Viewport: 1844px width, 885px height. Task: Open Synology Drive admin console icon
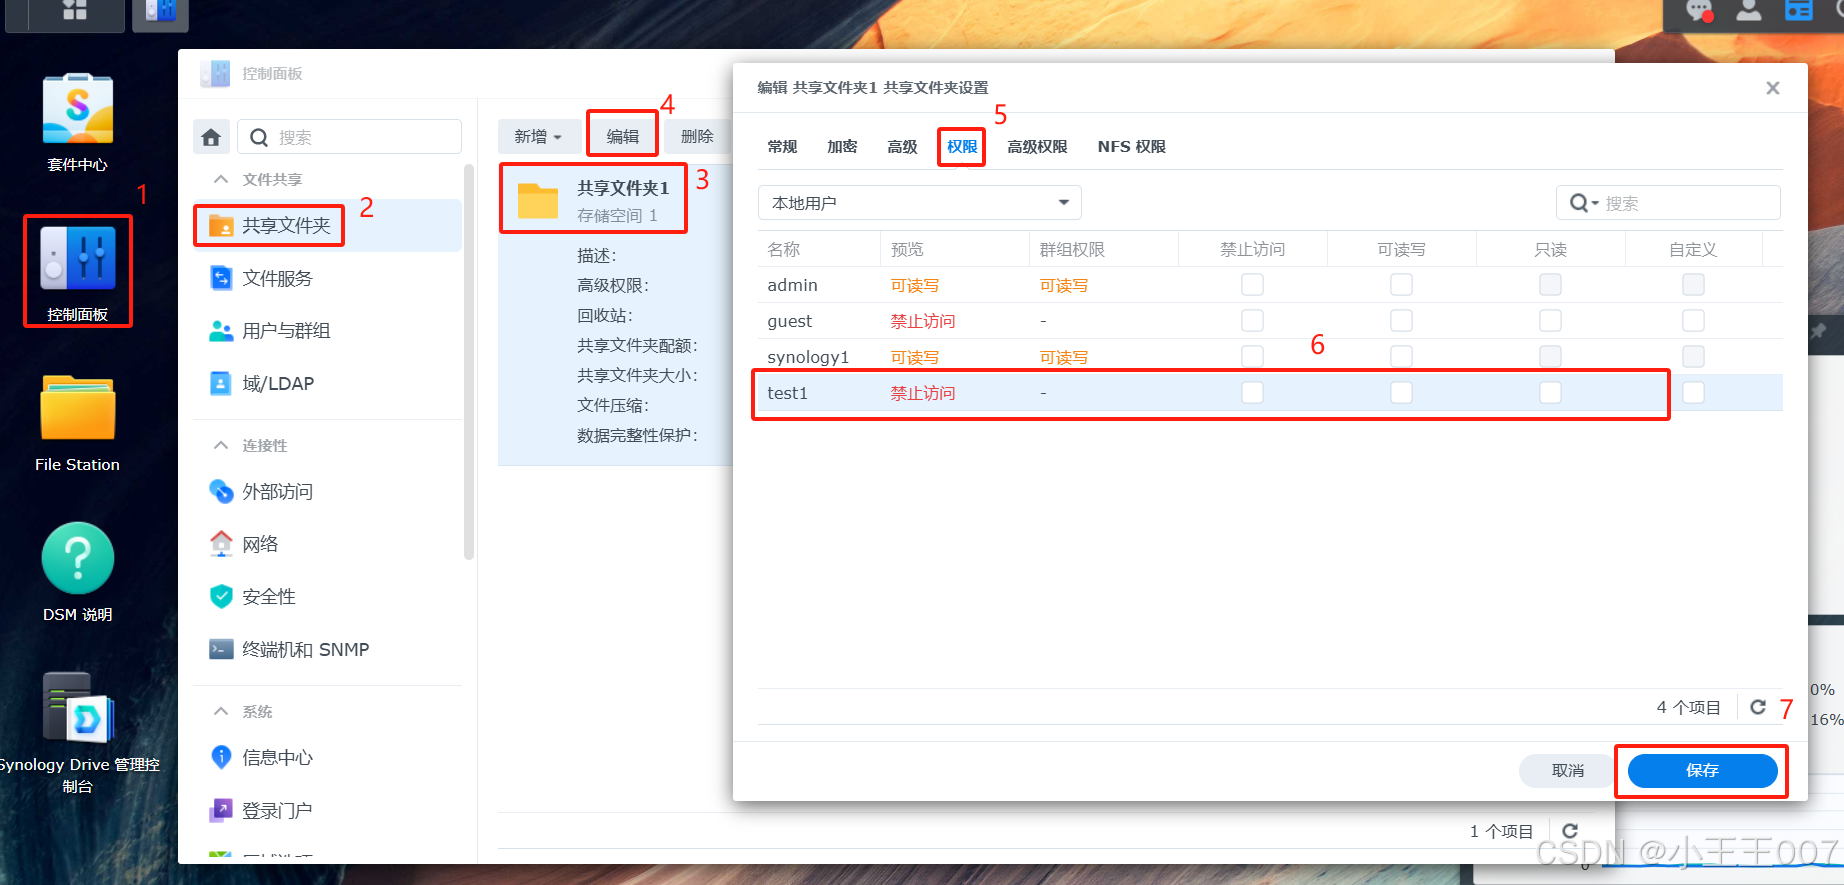(77, 708)
